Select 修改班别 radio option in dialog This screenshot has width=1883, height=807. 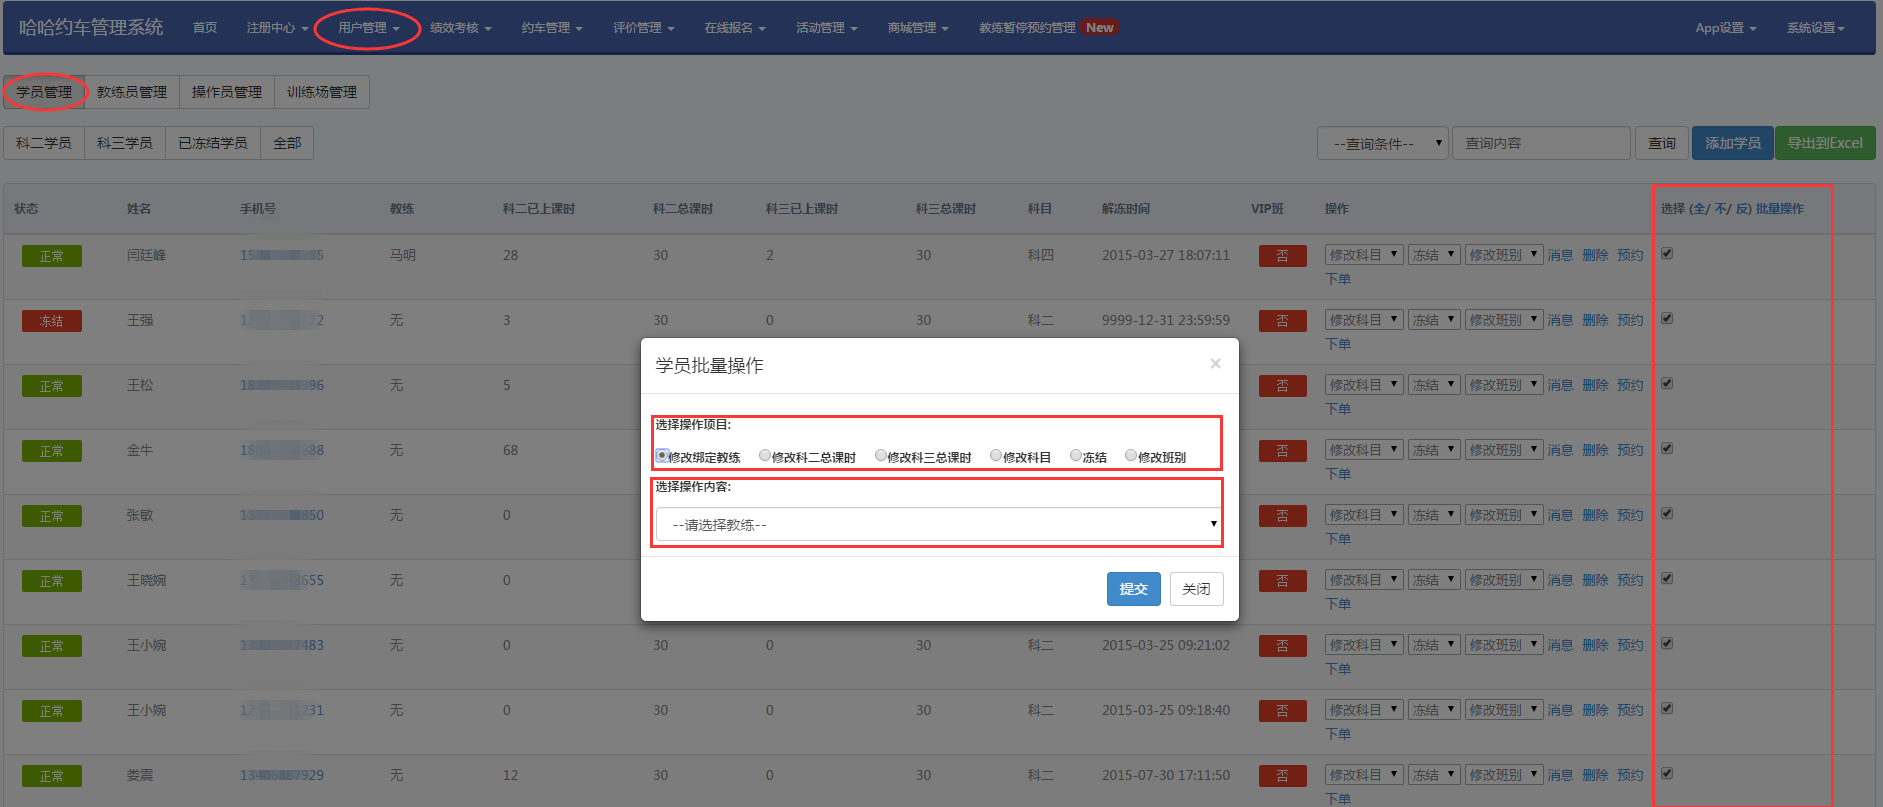pyautogui.click(x=1131, y=456)
